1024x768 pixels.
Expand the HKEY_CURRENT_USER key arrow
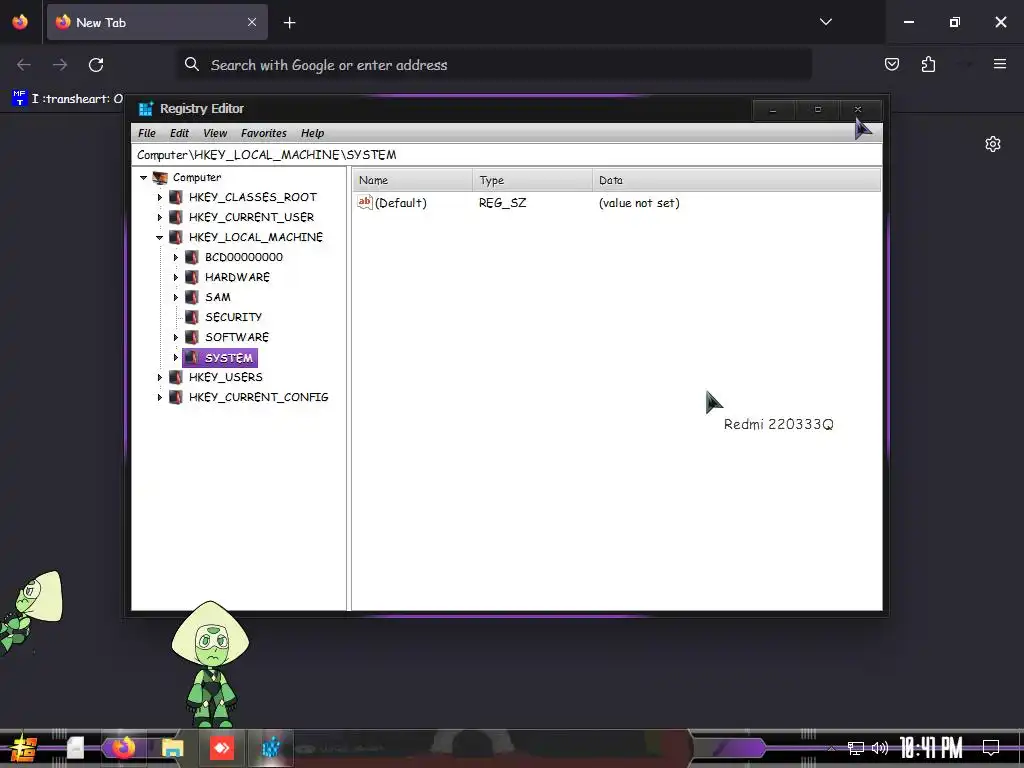point(159,217)
